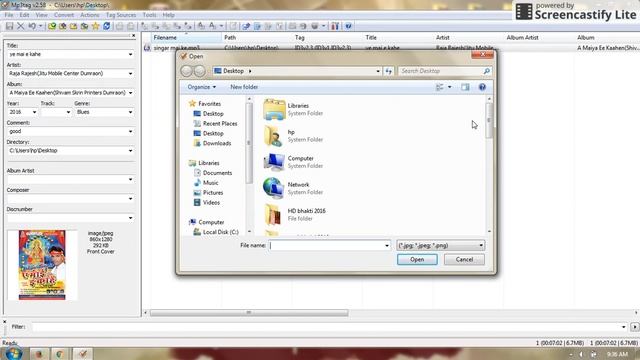Screen dimensions: 640x360
Task: Expand the Album field dropdown
Action: (130, 93)
